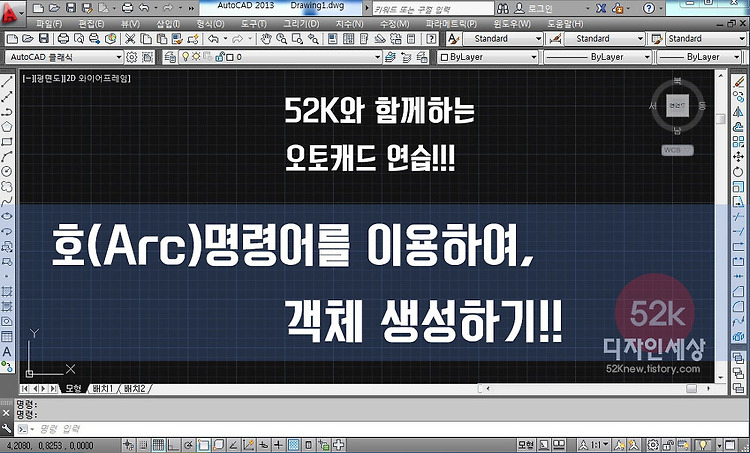Click the 모형 button in the status bar
This screenshot has width=750, height=453.
526,445
